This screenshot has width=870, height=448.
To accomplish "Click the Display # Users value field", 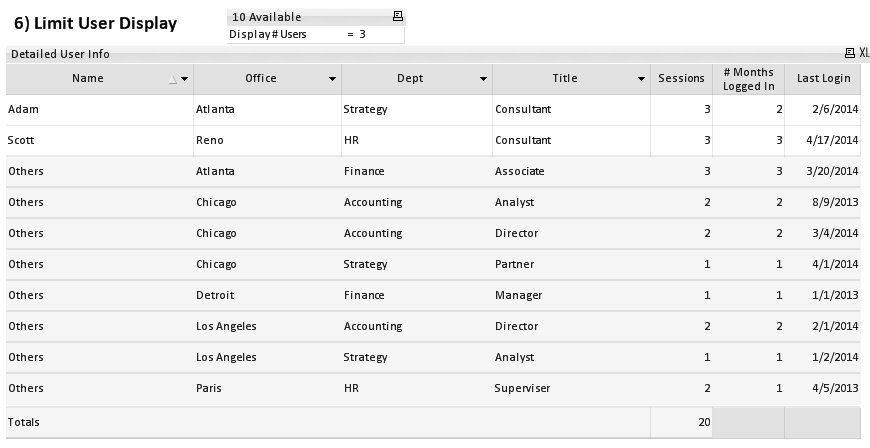I will pyautogui.click(x=363, y=34).
